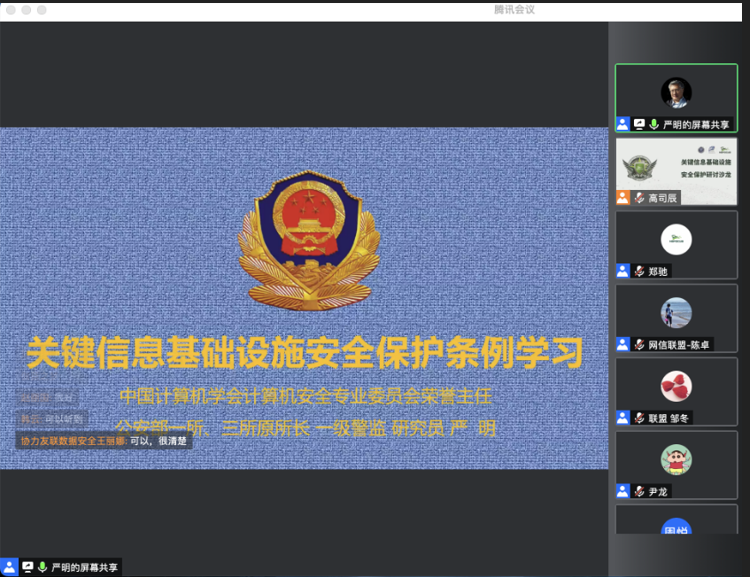Click the second window control dot (minimize)
The width and height of the screenshot is (750, 577).
26,10
